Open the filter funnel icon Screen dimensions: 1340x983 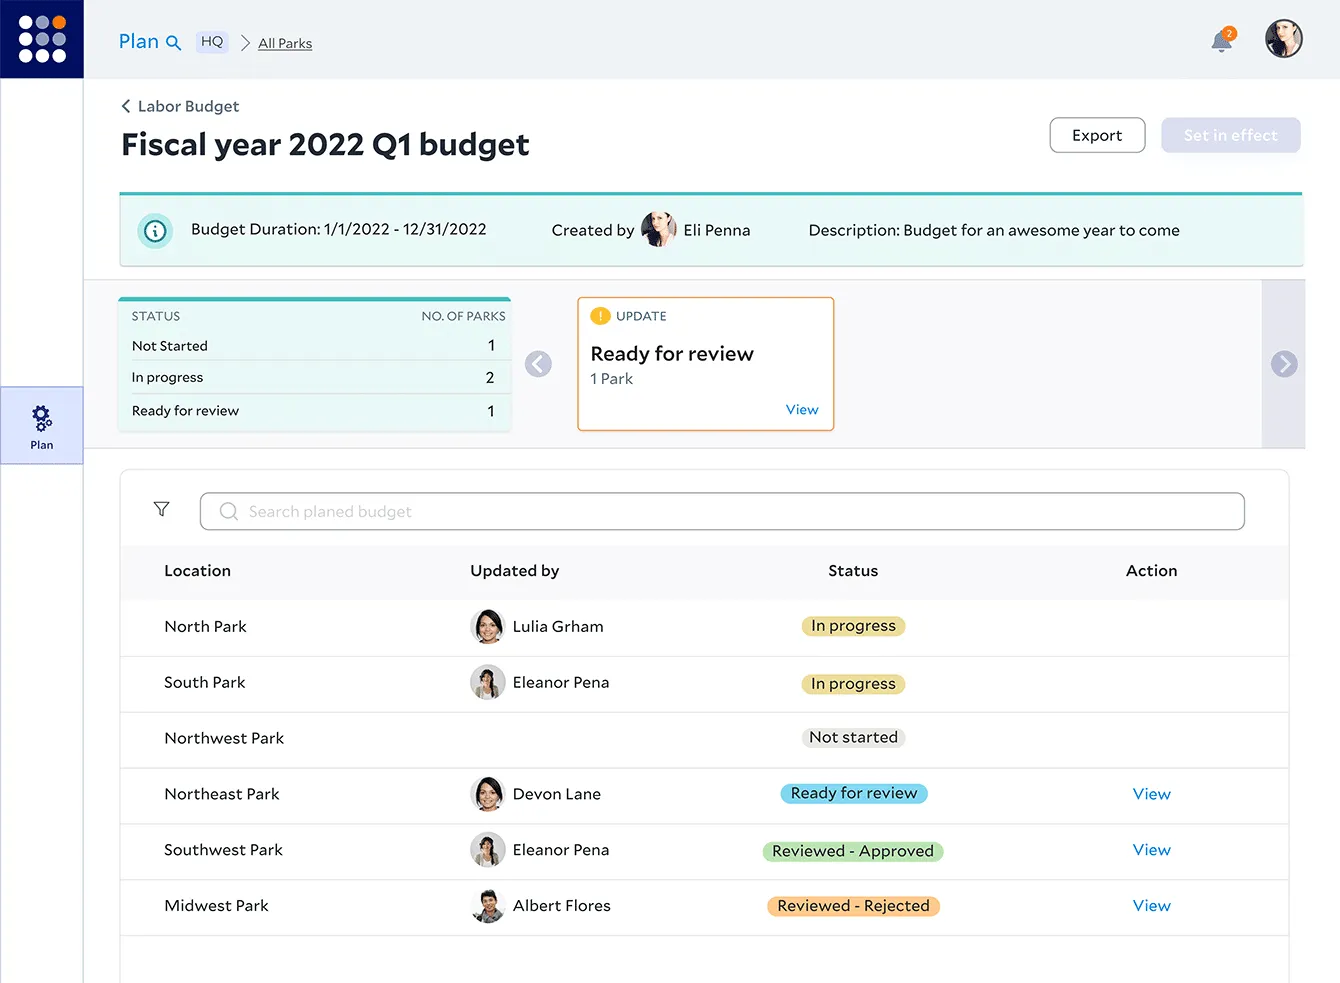[161, 509]
